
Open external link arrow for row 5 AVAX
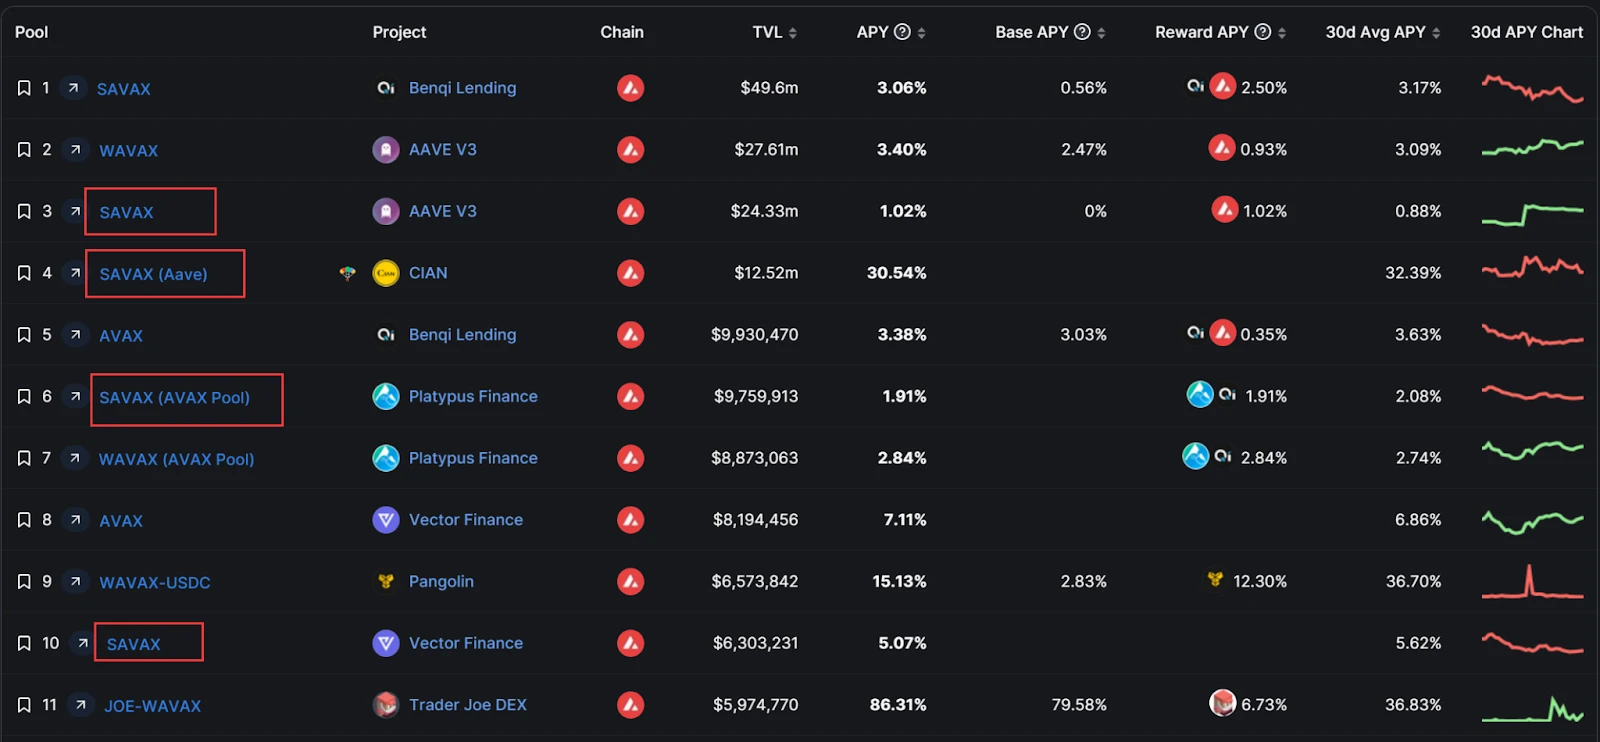(x=75, y=335)
